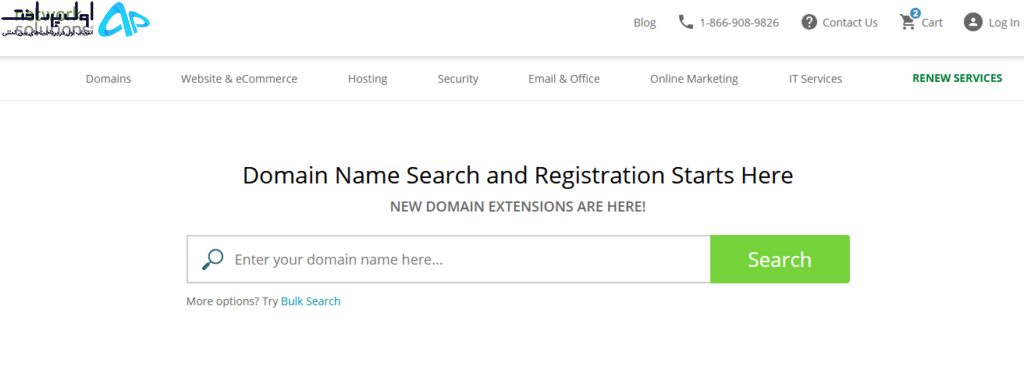Open the Blog link

click(x=645, y=23)
